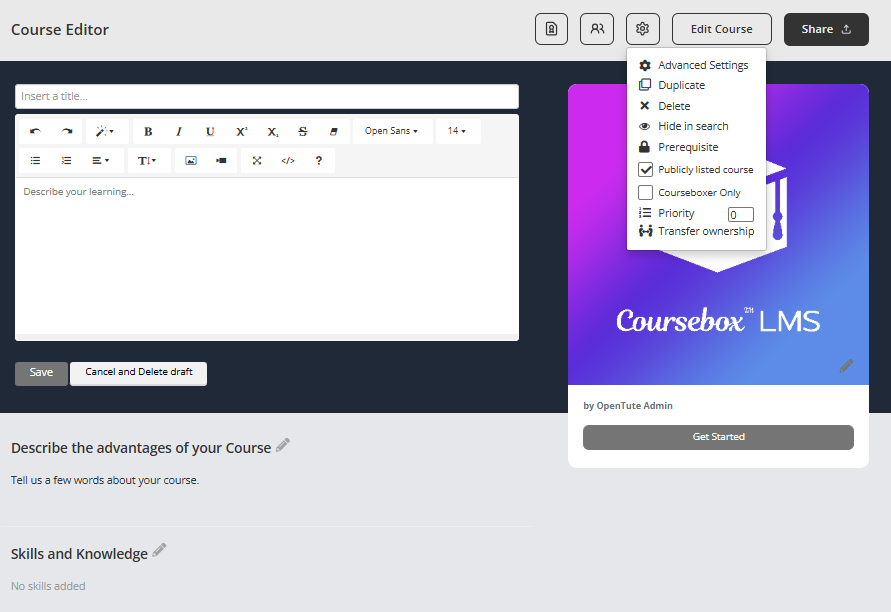
Task: Apply superscript formatting
Action: [x=242, y=131]
